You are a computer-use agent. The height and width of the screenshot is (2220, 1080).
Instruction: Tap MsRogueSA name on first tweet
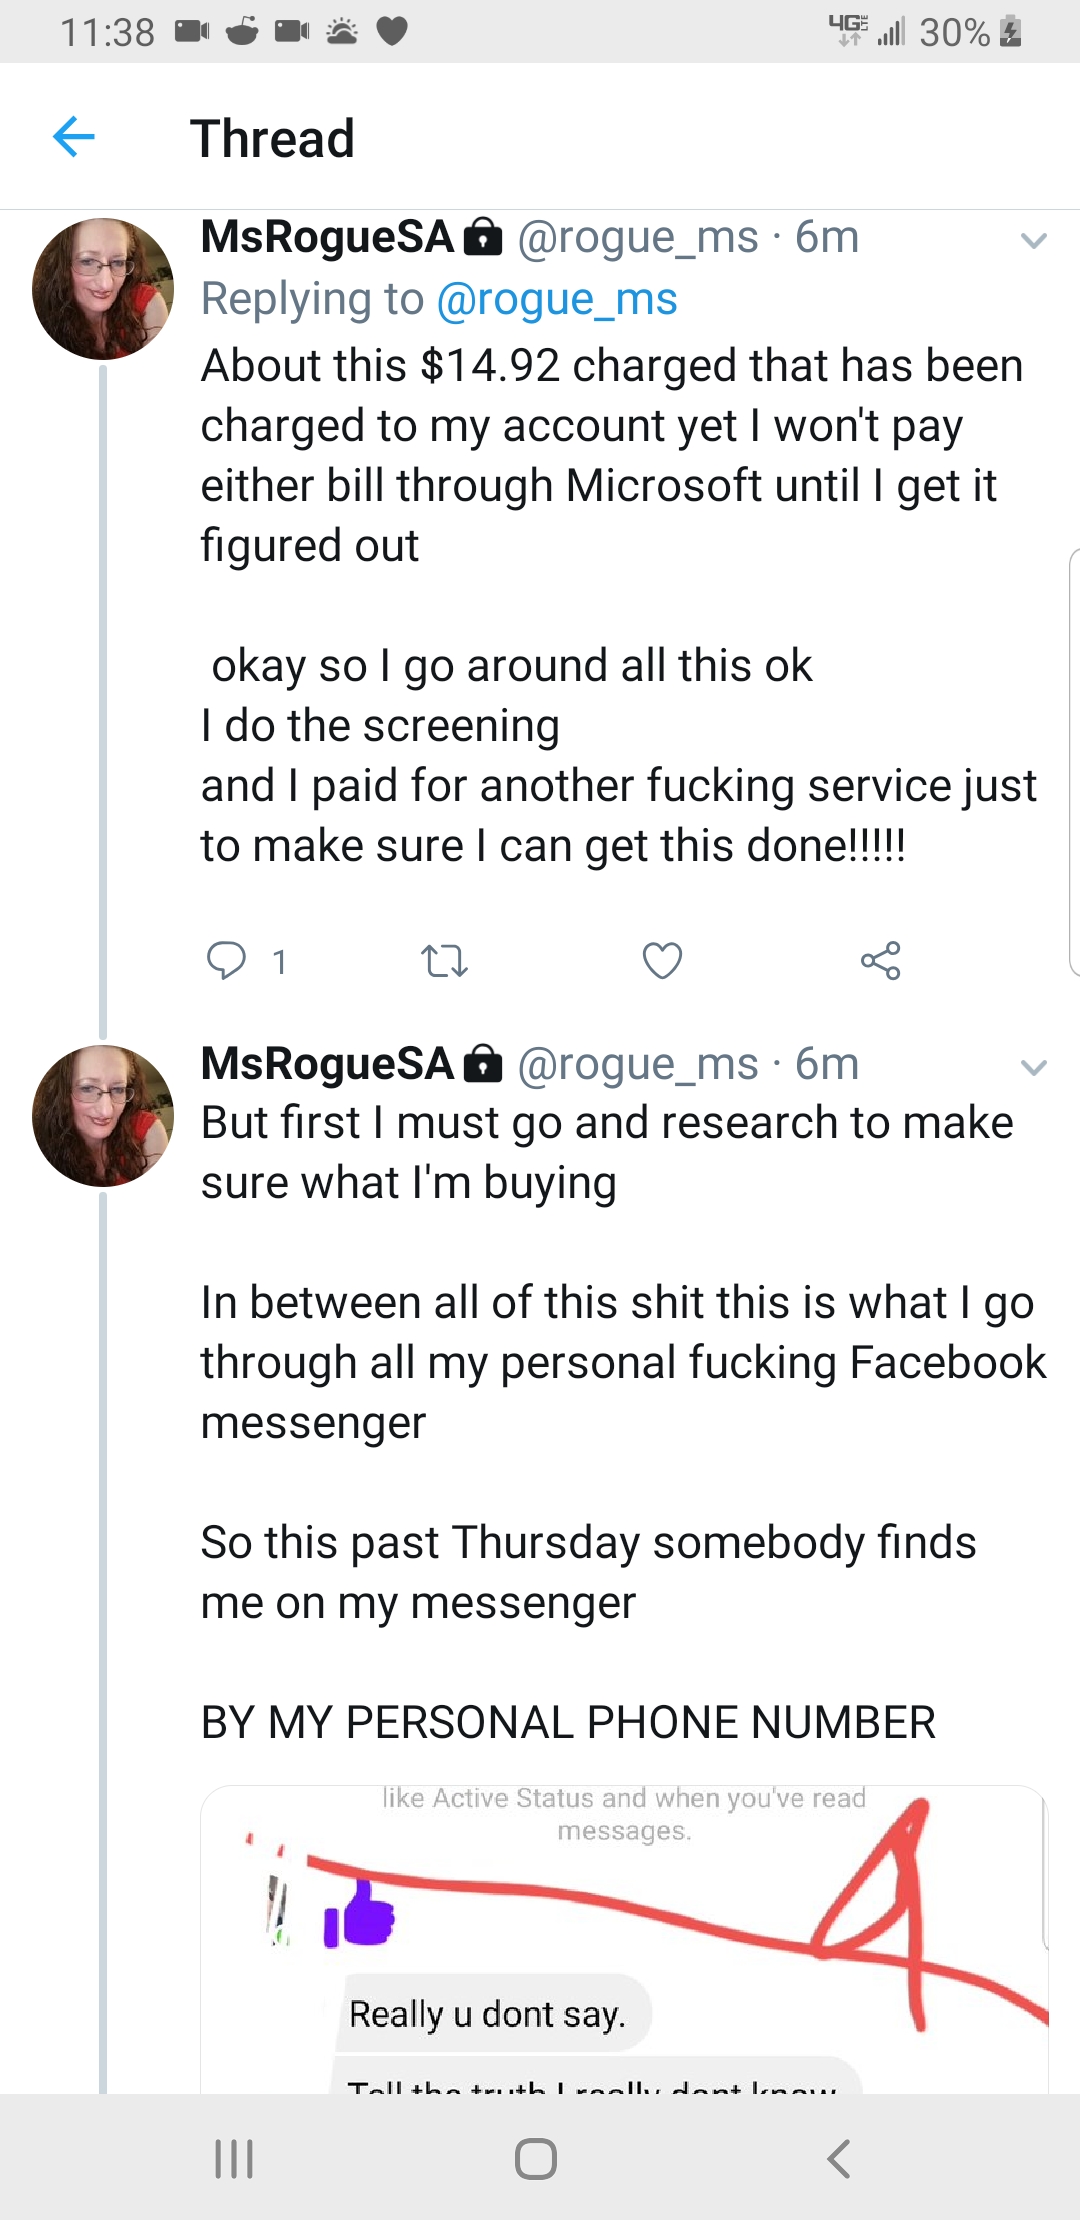point(328,237)
